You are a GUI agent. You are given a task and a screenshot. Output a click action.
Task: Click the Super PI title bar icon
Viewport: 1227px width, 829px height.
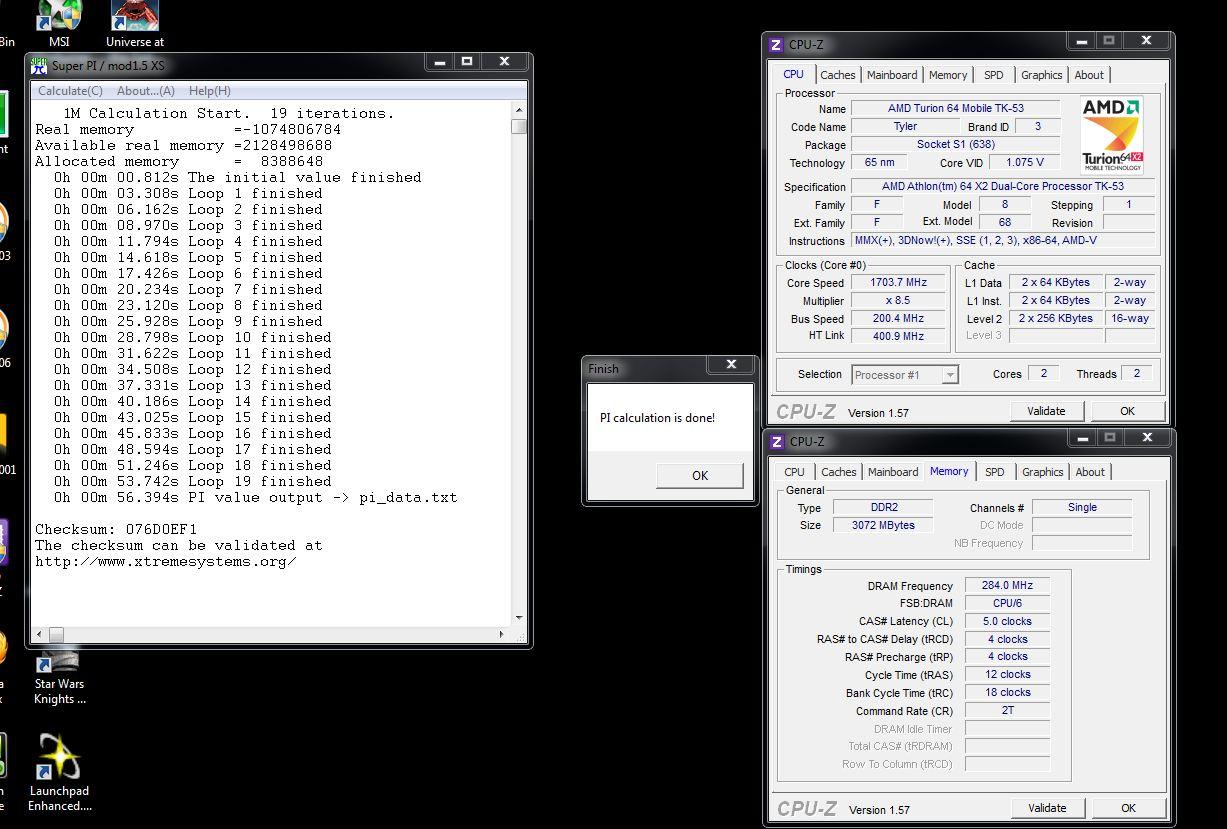[x=40, y=65]
